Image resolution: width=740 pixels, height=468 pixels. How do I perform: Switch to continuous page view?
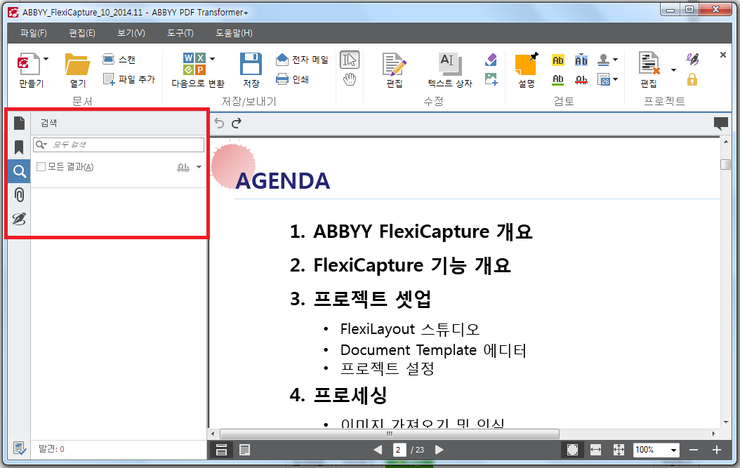pyautogui.click(x=221, y=450)
